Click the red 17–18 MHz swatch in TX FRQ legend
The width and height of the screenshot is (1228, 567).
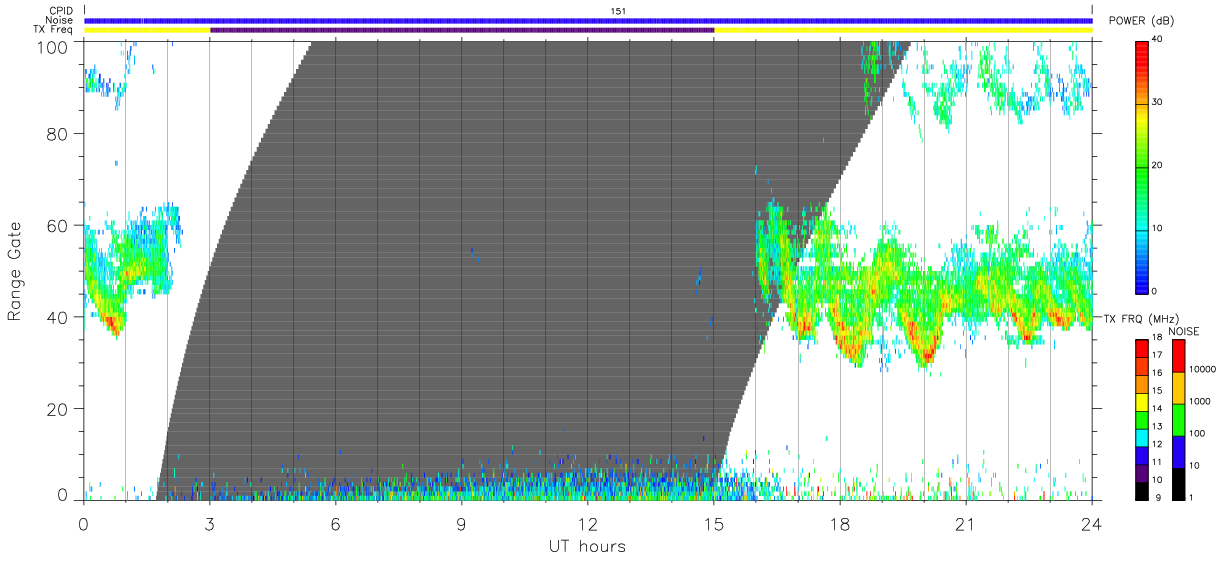click(1142, 349)
